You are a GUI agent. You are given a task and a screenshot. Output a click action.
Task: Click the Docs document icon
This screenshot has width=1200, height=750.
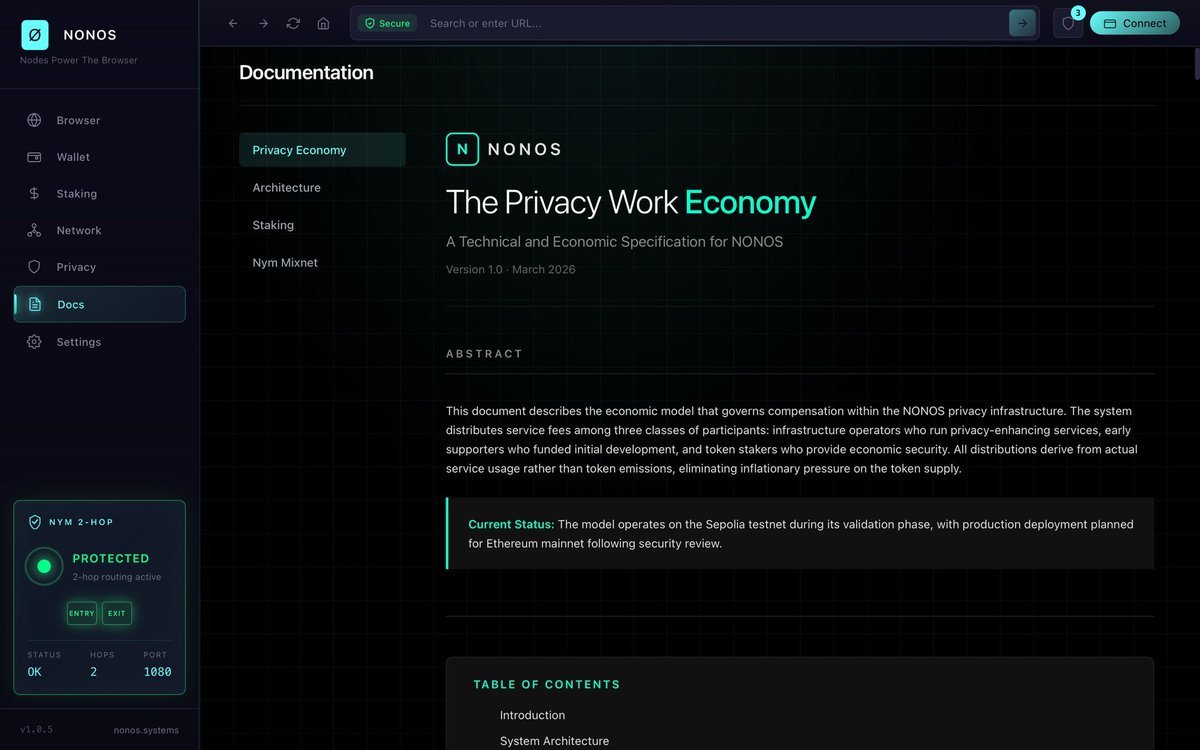coord(35,304)
